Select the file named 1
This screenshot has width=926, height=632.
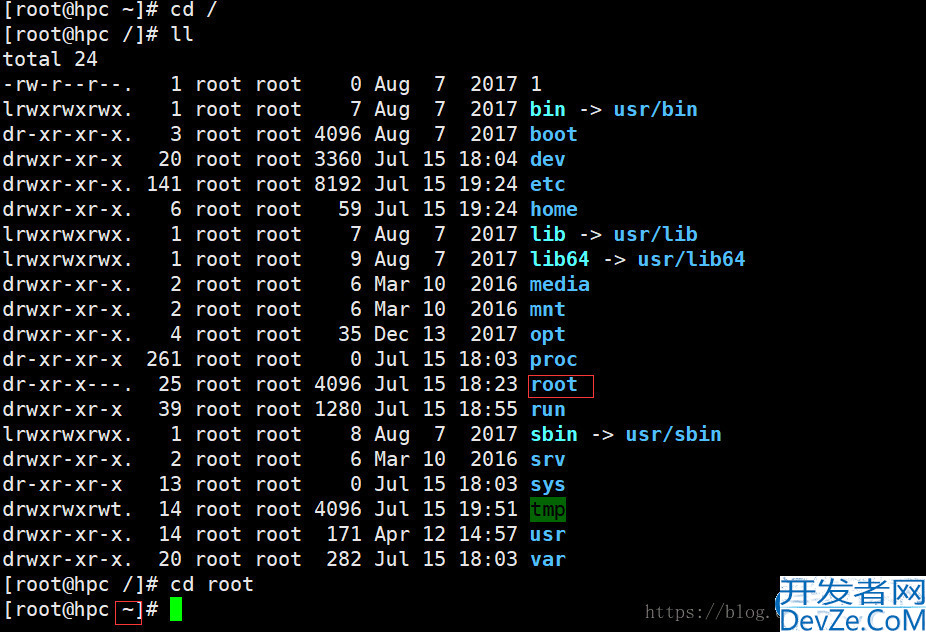(x=536, y=85)
